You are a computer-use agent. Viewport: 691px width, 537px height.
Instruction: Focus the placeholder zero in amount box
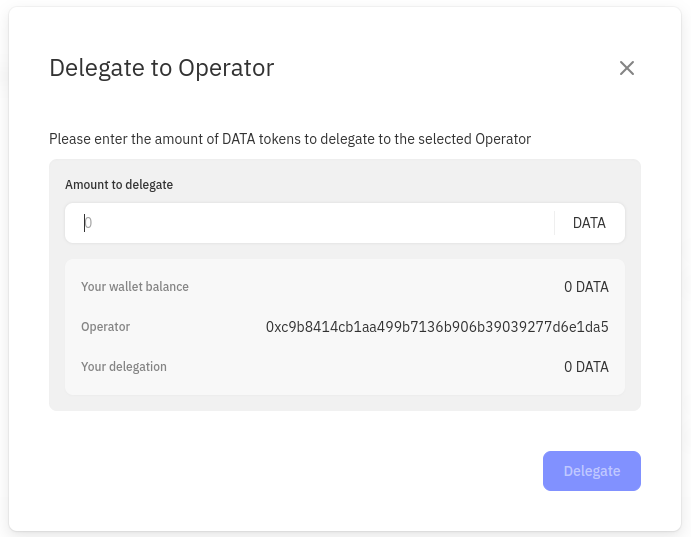[x=88, y=223]
